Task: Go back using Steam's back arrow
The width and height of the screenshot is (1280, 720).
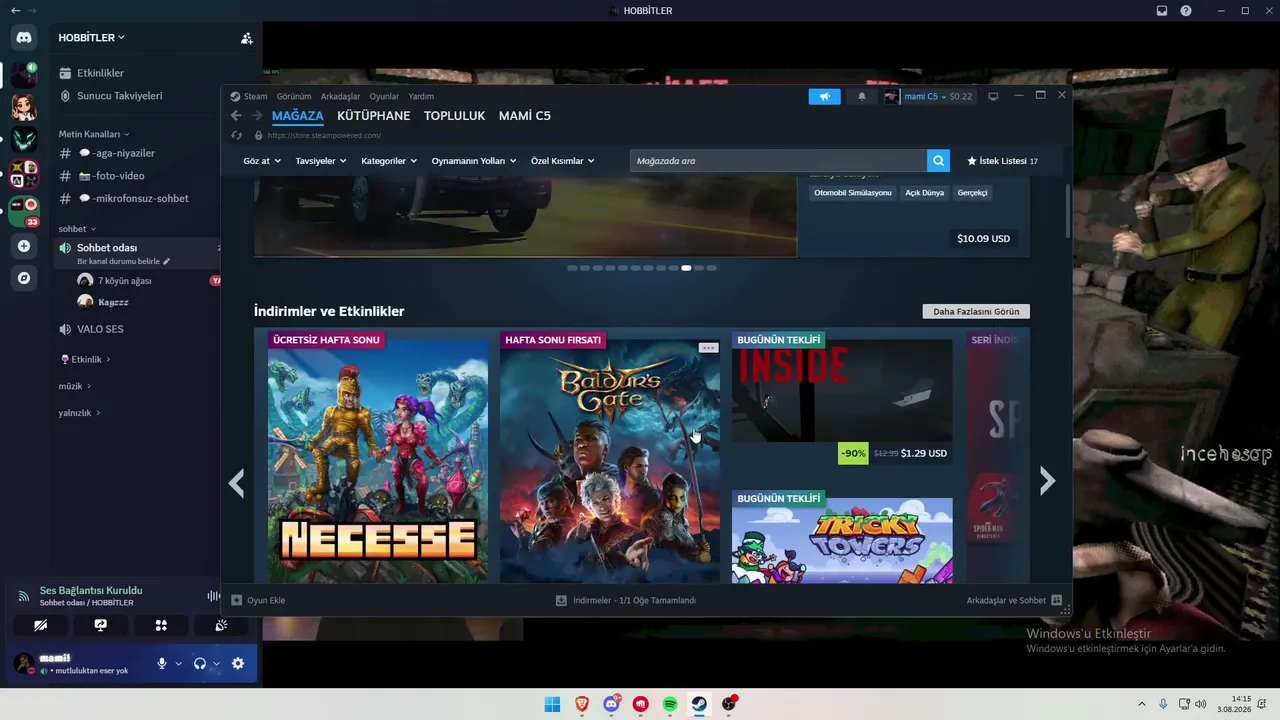Action: pyautogui.click(x=236, y=116)
